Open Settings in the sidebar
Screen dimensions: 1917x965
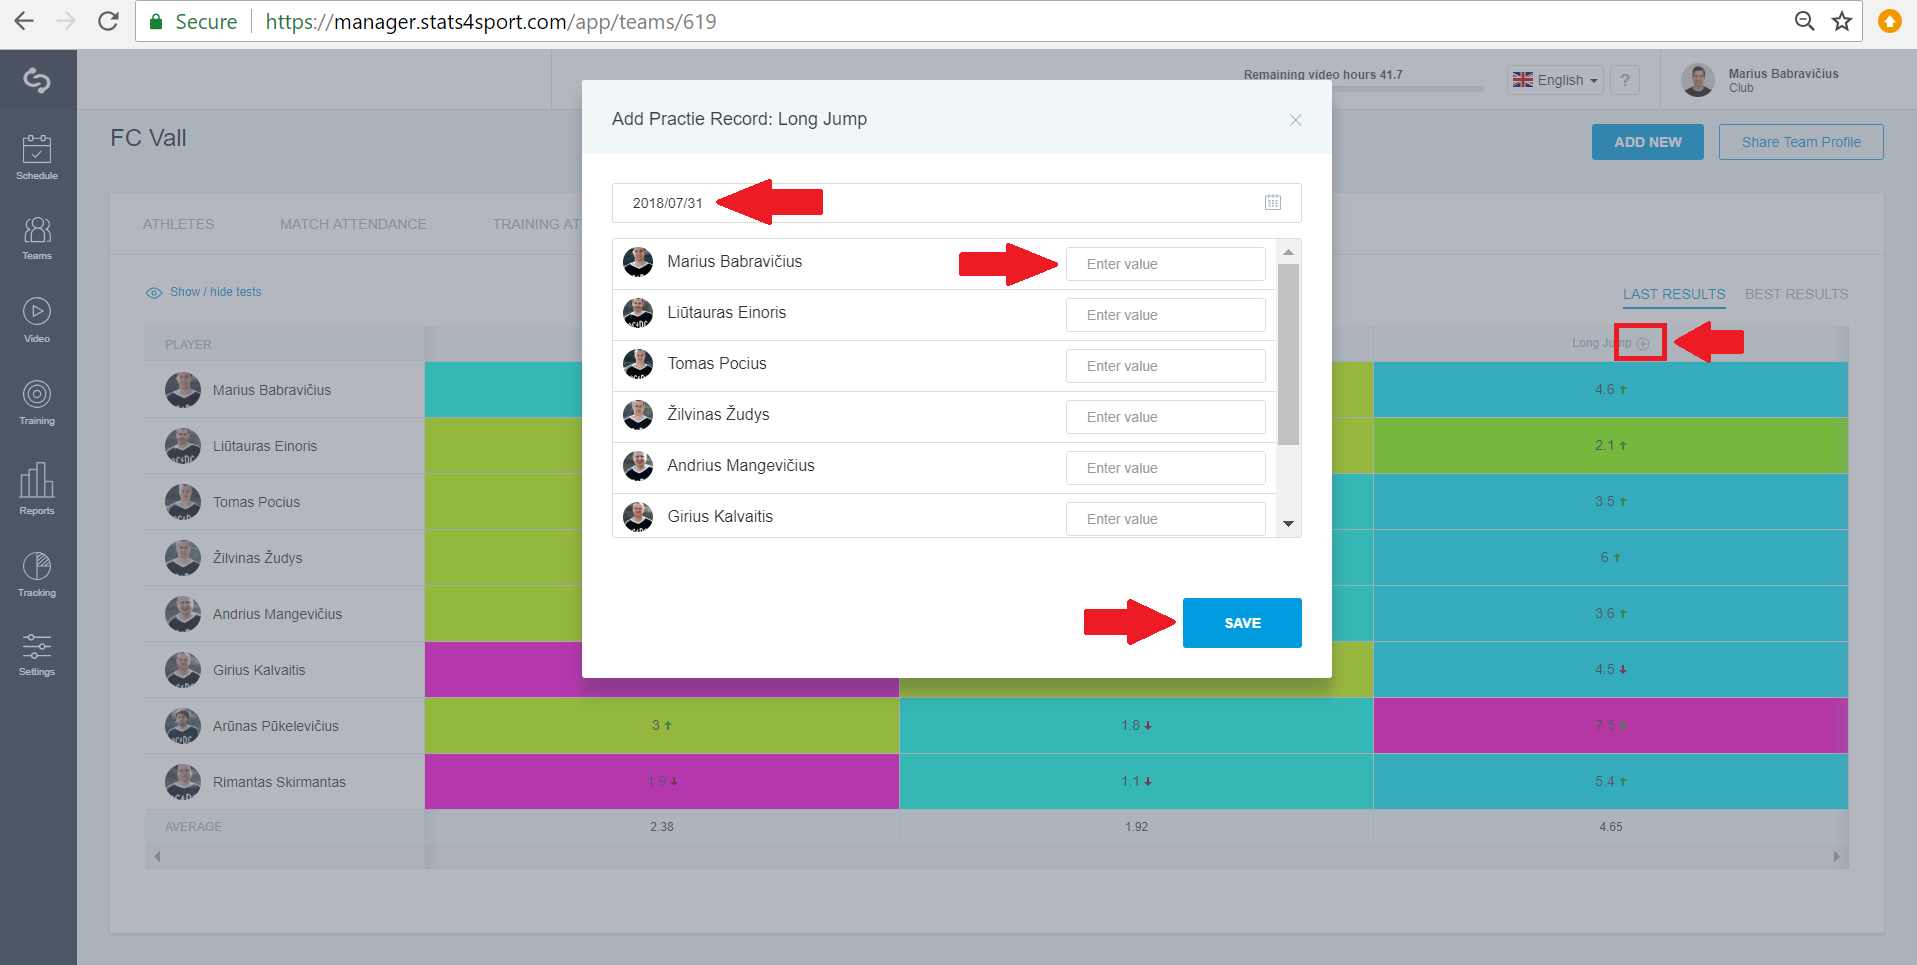pos(37,654)
